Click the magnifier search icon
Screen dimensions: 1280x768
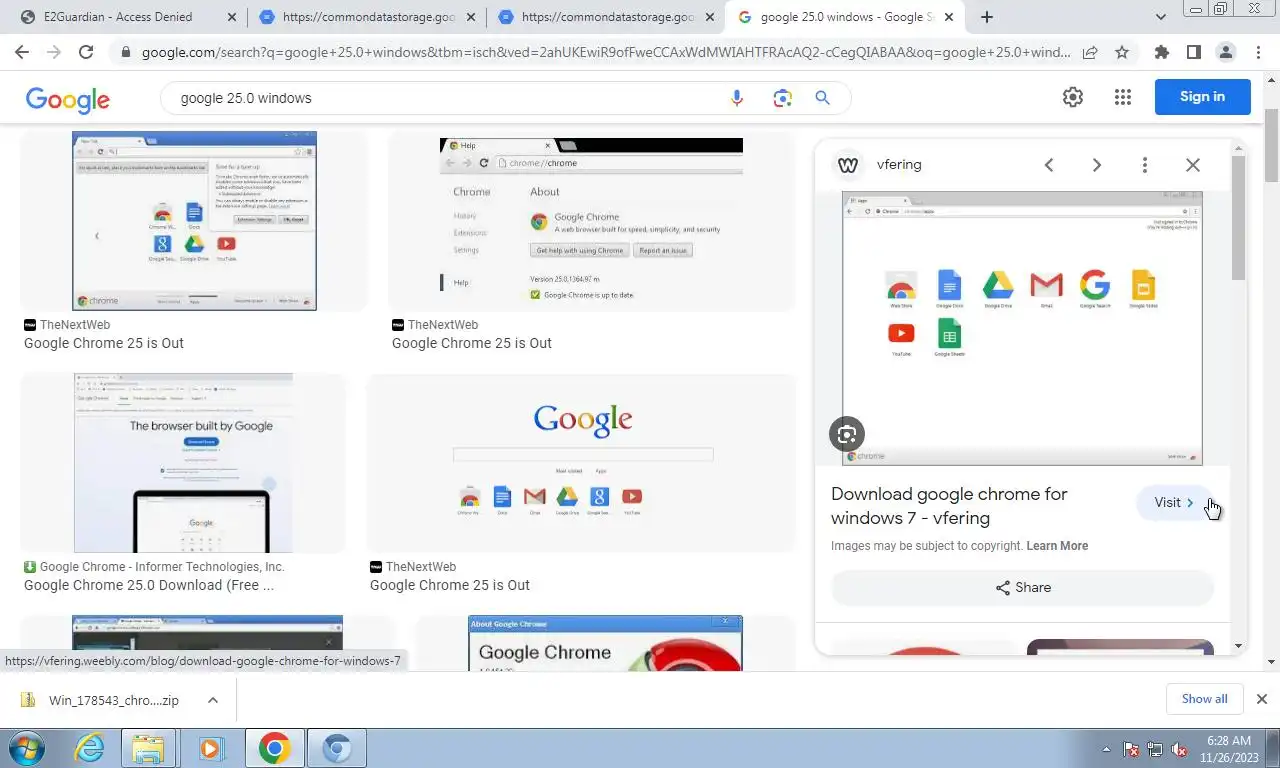(x=823, y=98)
